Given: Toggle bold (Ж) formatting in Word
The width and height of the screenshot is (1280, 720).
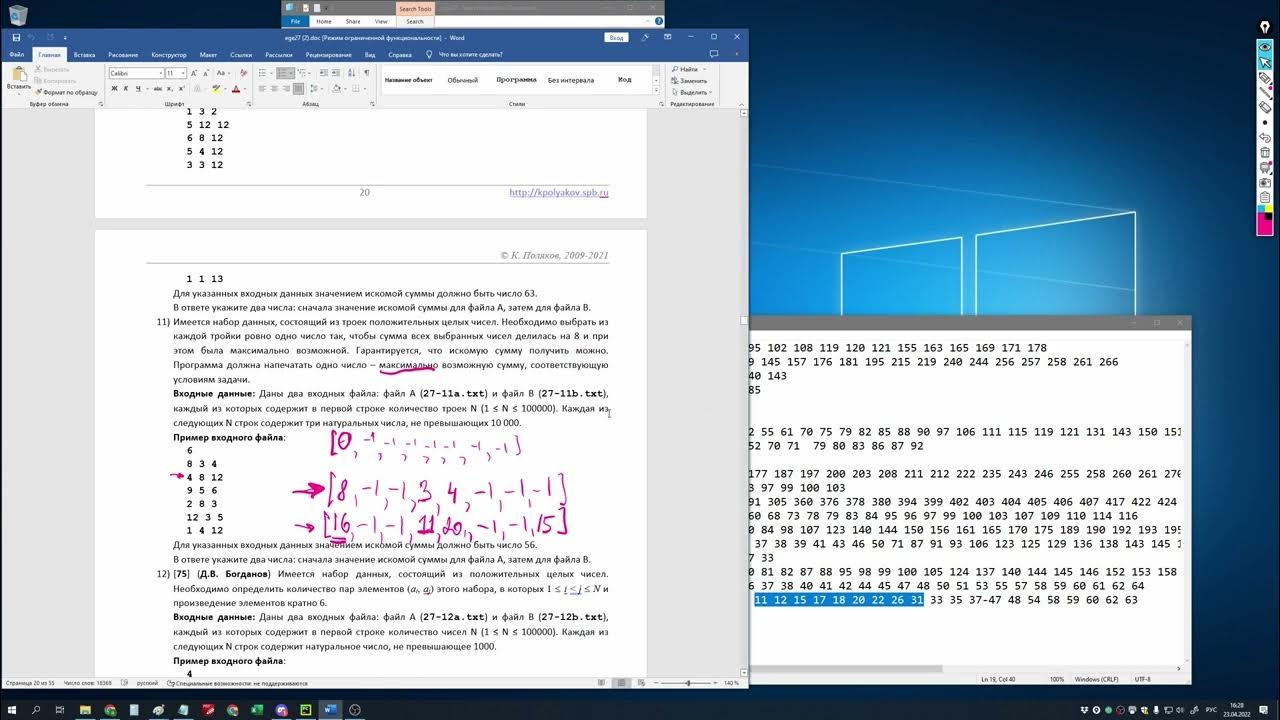Looking at the screenshot, I should tap(114, 89).
